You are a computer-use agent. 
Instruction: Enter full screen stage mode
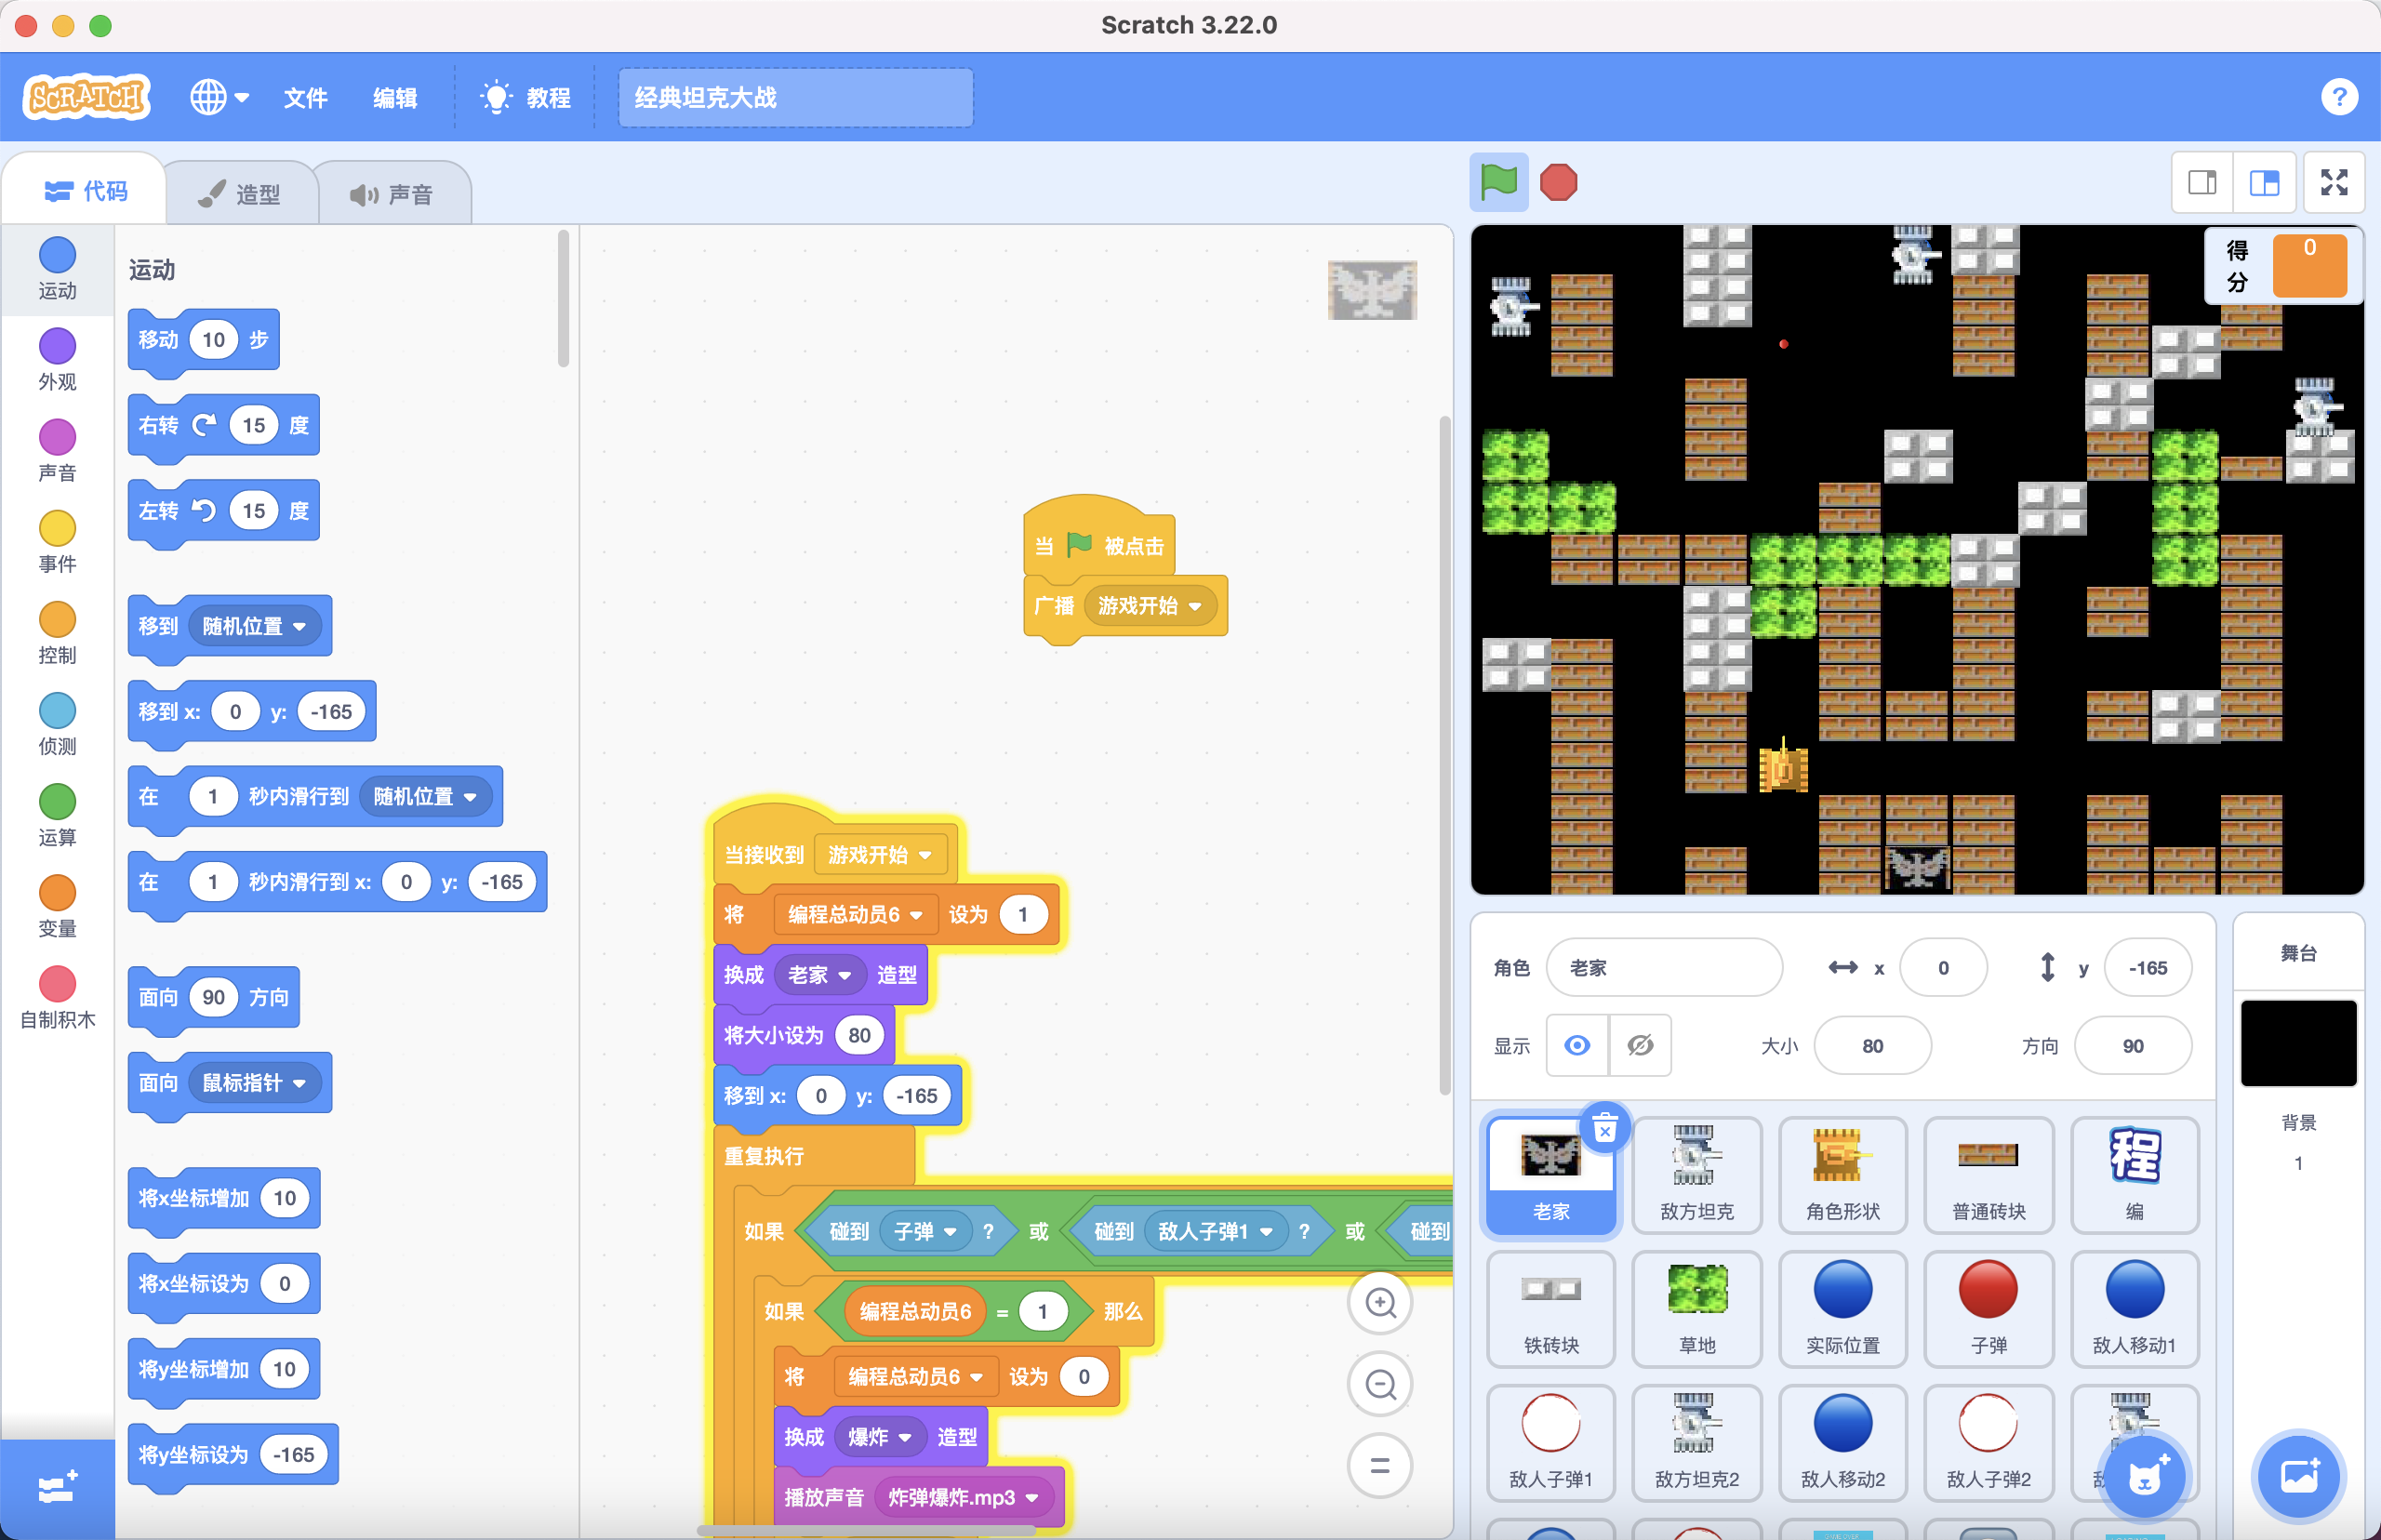click(x=2334, y=182)
